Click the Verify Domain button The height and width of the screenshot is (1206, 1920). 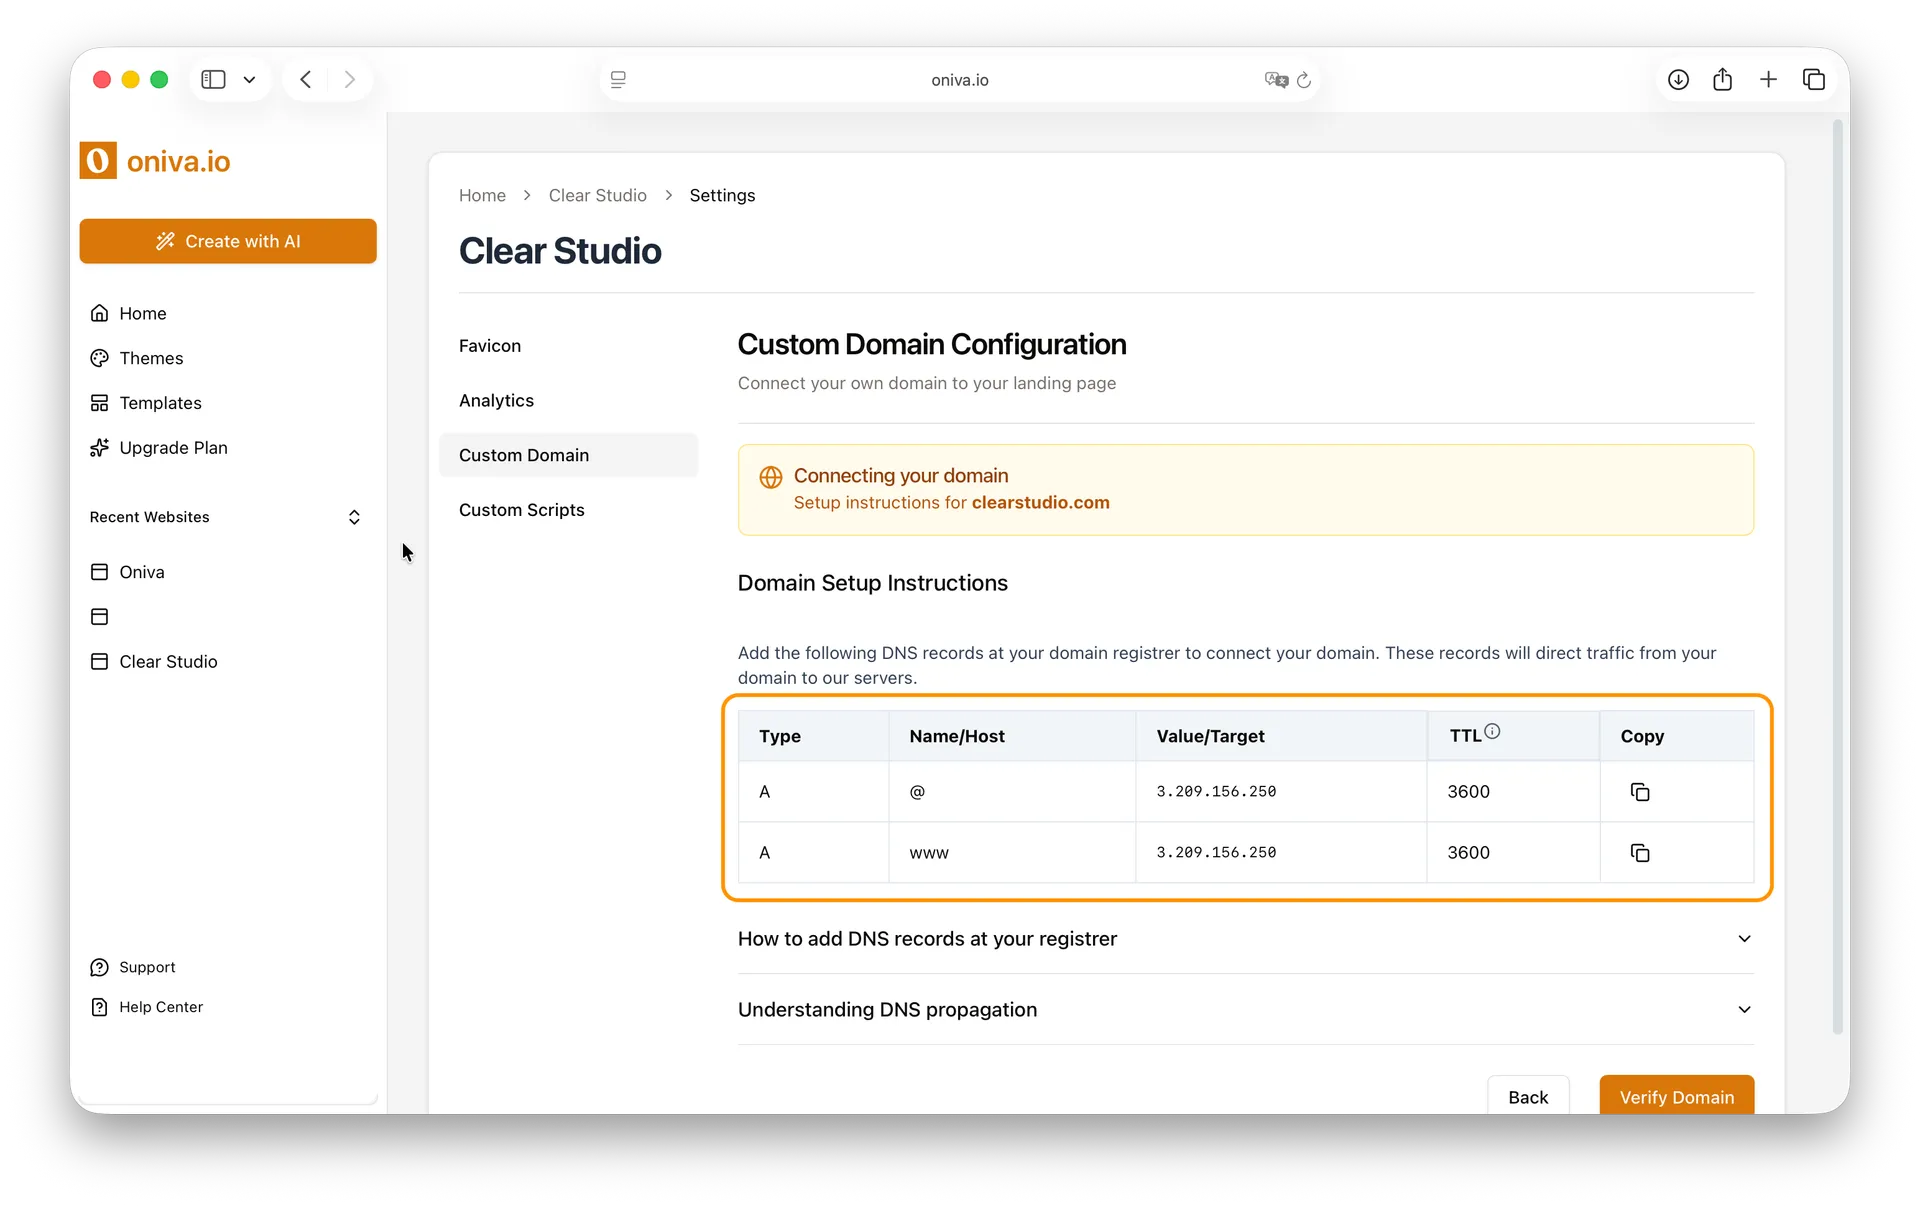pyautogui.click(x=1676, y=1097)
